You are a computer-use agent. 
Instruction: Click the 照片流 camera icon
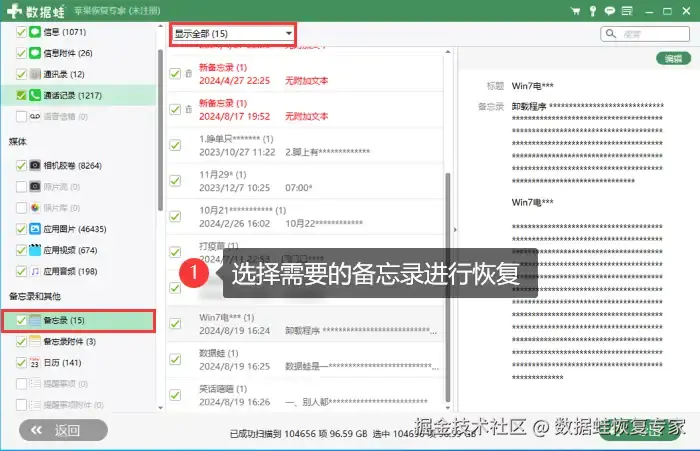35,186
